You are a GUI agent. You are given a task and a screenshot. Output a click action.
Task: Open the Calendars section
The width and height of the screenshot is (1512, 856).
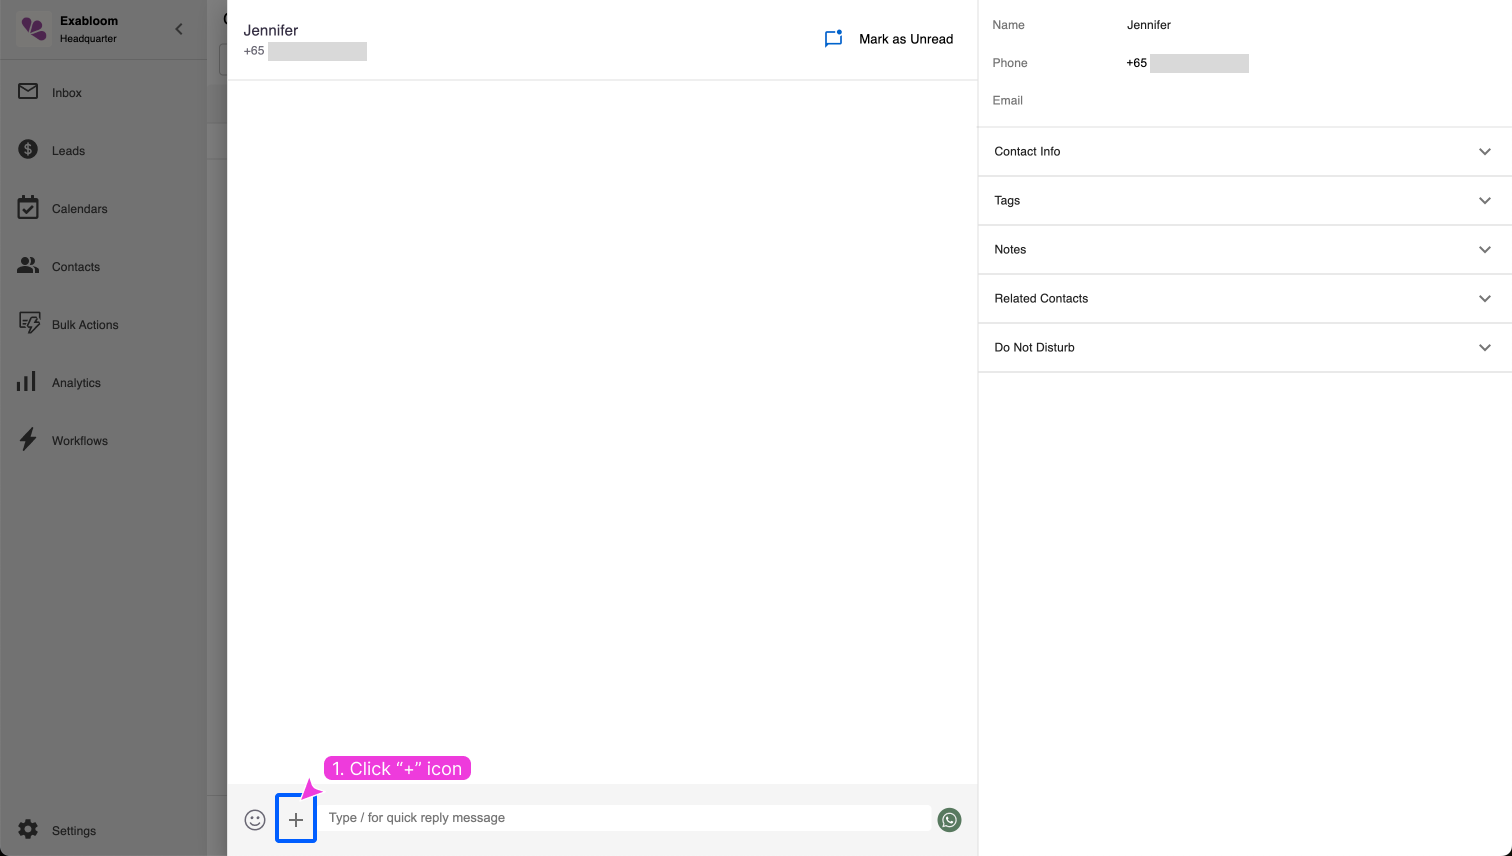[x=78, y=208]
